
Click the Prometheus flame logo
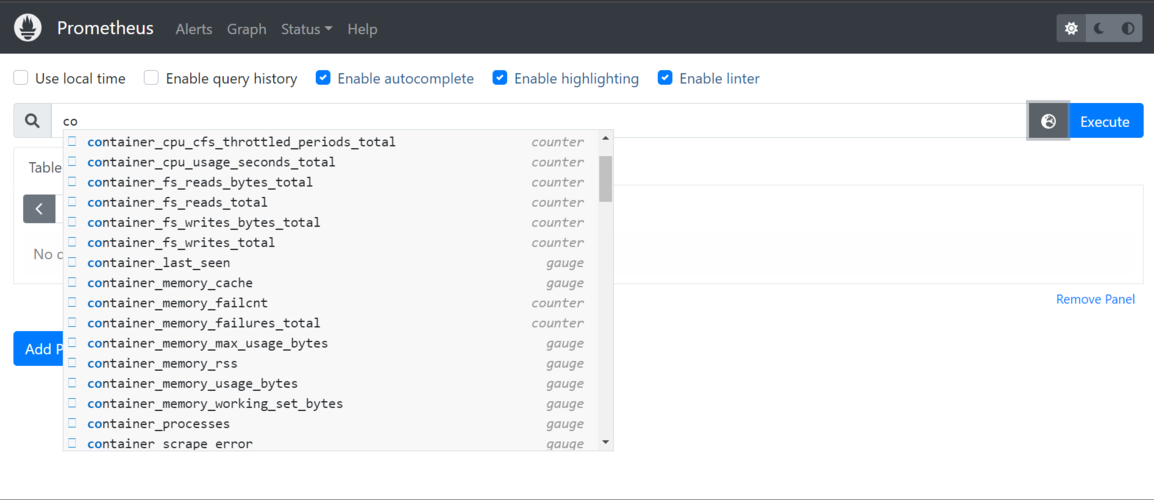click(28, 29)
